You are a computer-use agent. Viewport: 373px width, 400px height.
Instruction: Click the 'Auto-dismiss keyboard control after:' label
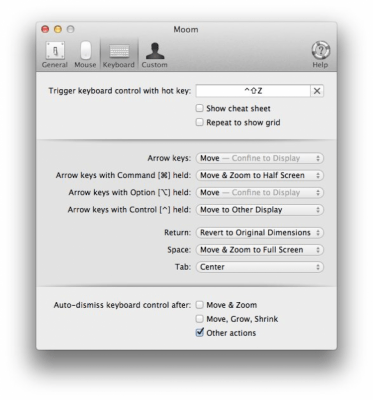122,305
